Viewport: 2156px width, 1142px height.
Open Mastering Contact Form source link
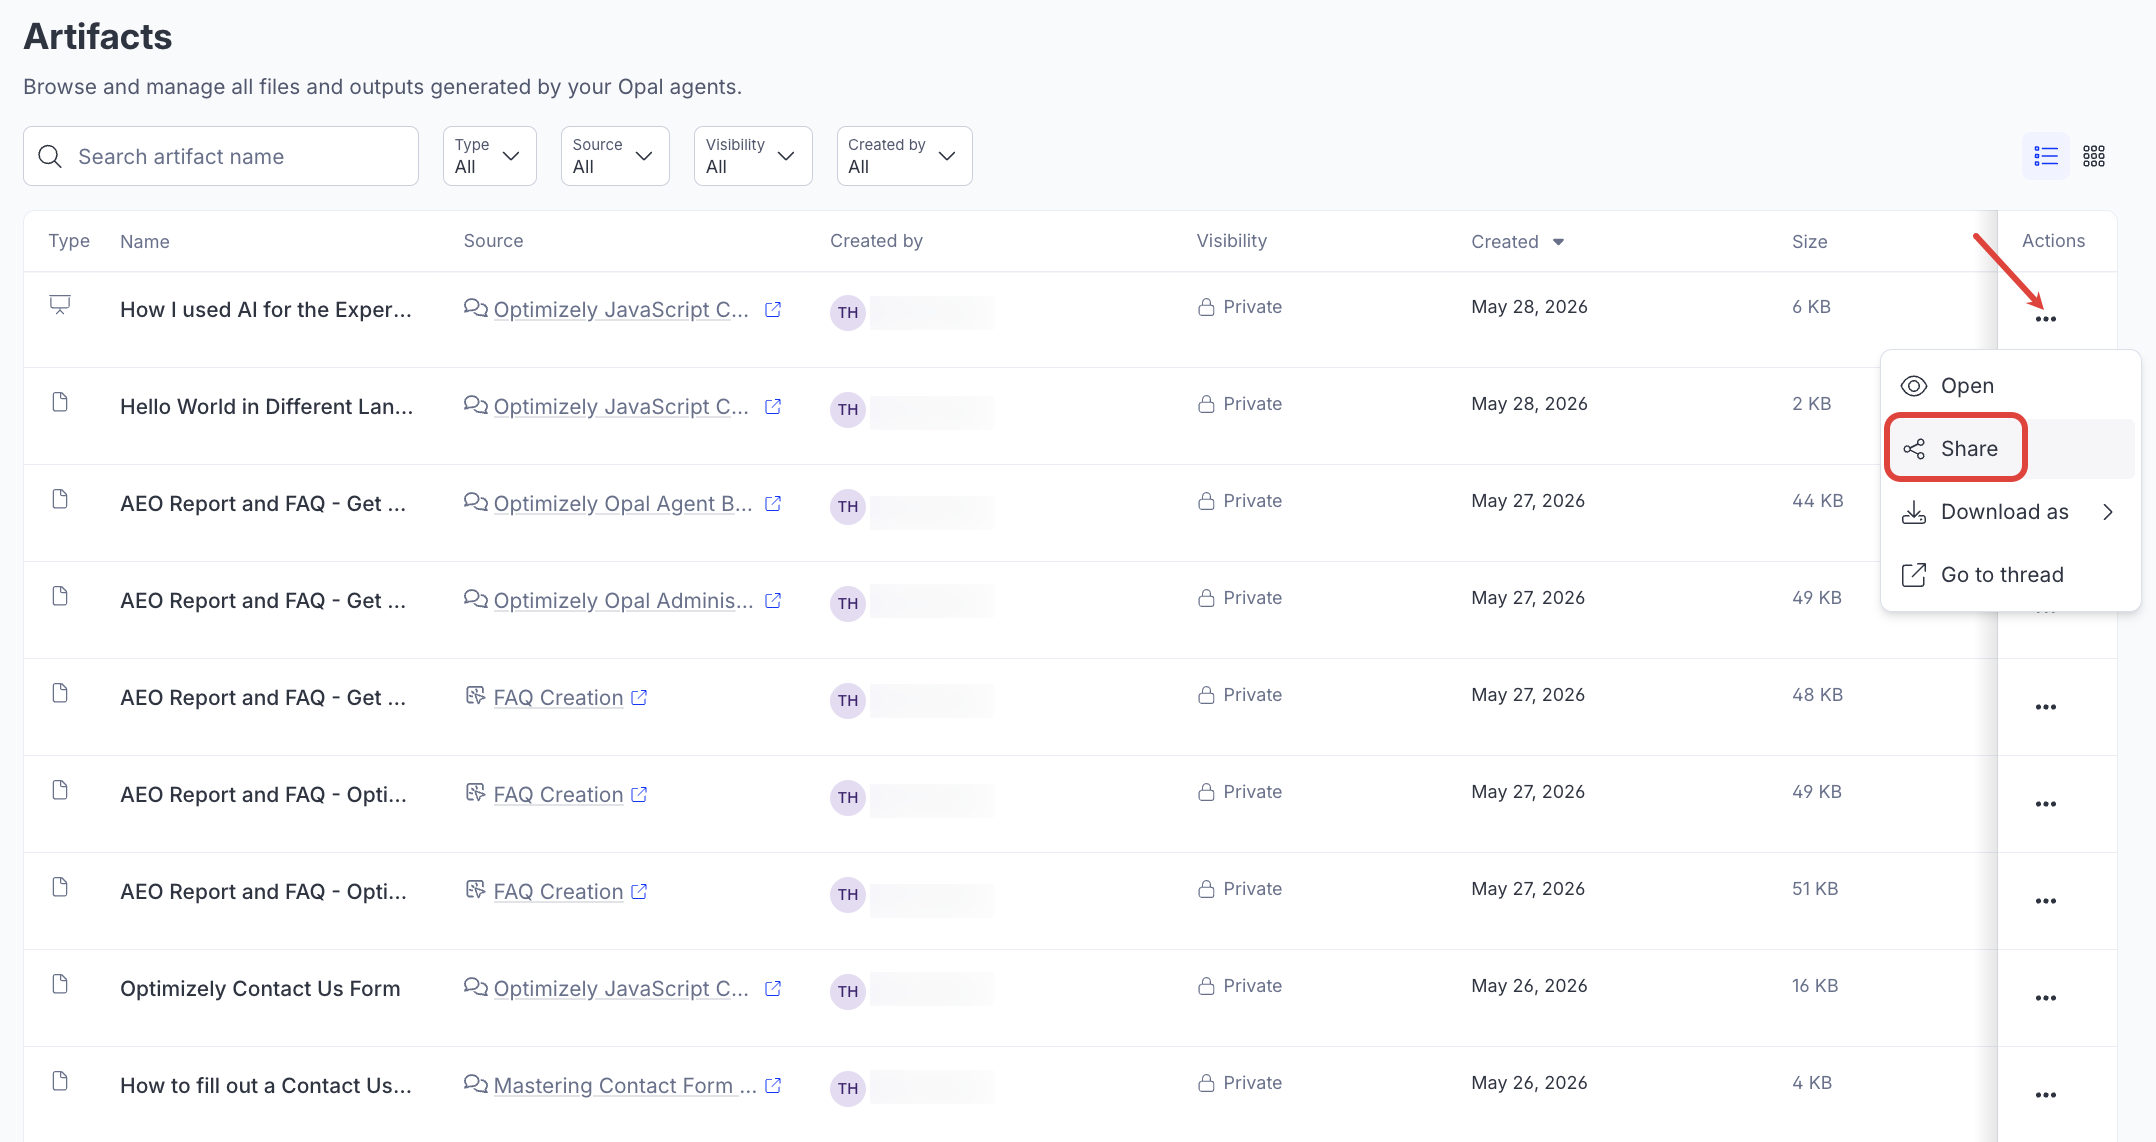(625, 1086)
